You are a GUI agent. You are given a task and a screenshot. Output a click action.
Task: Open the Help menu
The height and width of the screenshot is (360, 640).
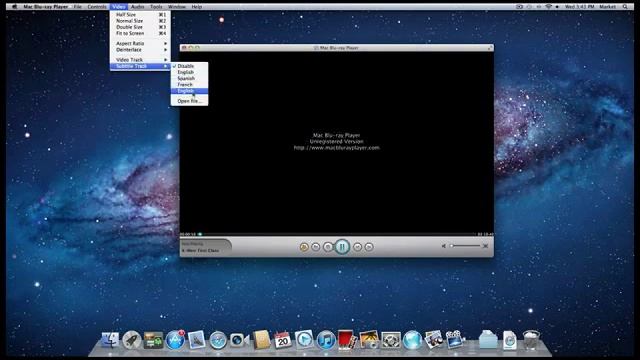[x=197, y=7]
